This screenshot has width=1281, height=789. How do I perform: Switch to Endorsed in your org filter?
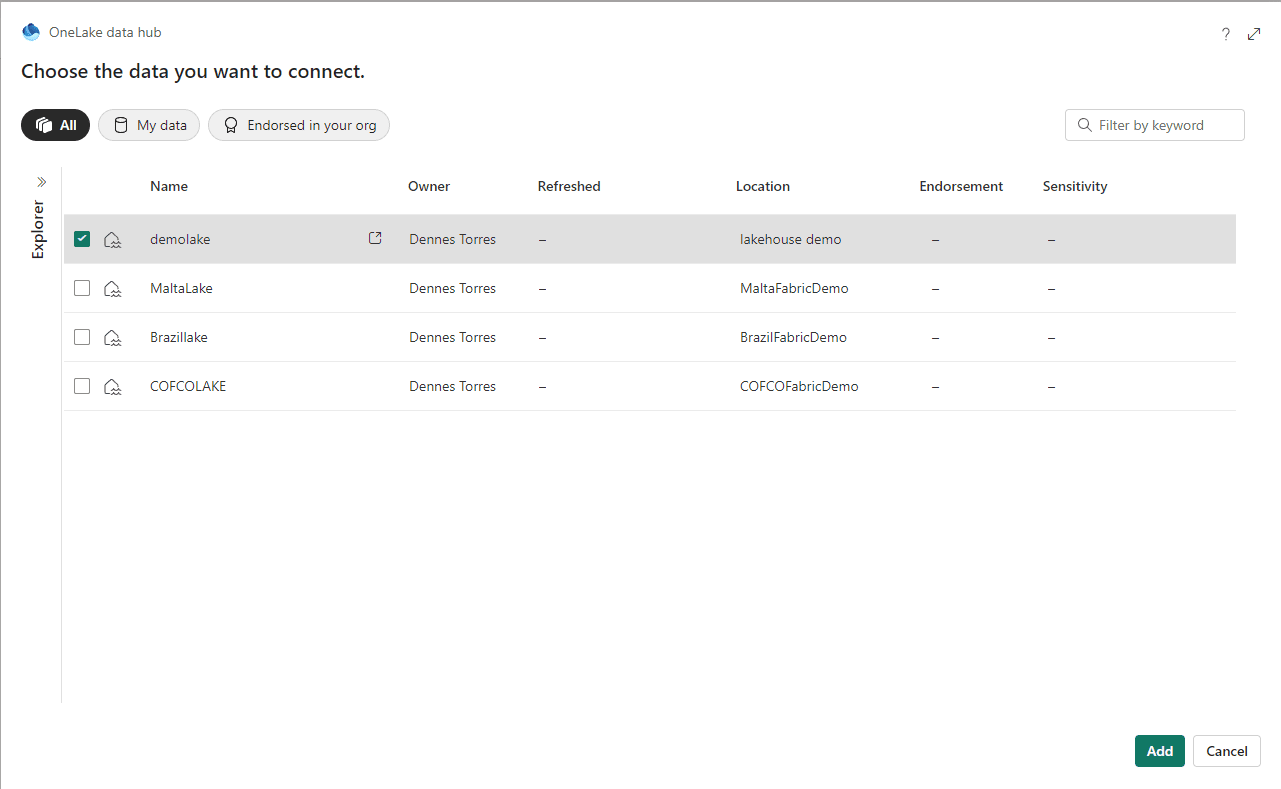[x=299, y=125]
